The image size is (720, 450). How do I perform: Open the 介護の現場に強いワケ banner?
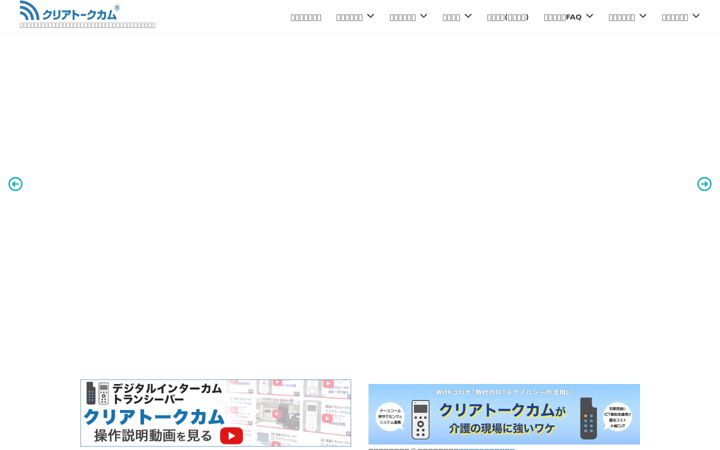point(504,414)
